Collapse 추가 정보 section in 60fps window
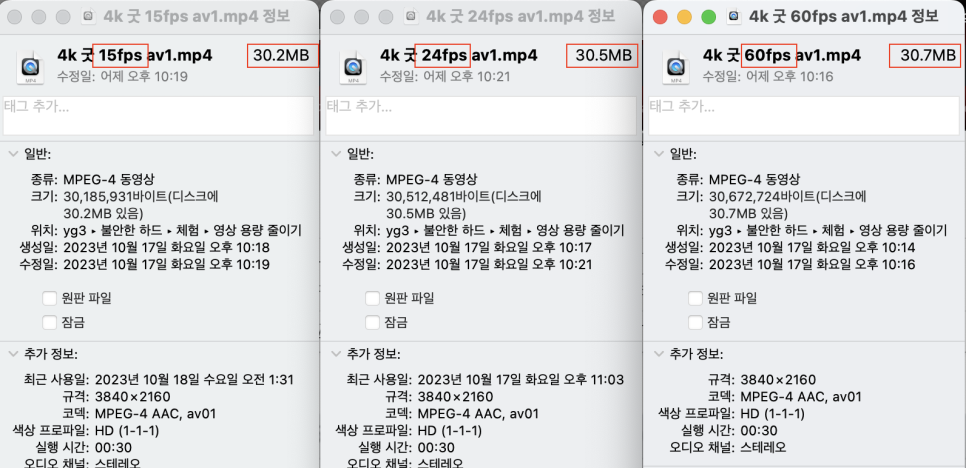 coord(659,354)
